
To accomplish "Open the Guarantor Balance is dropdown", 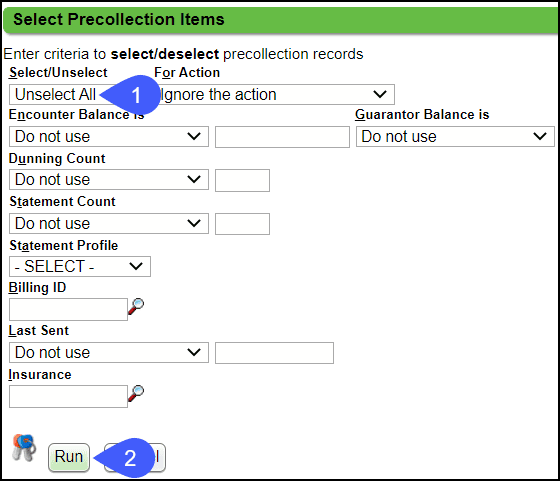I will click(455, 136).
